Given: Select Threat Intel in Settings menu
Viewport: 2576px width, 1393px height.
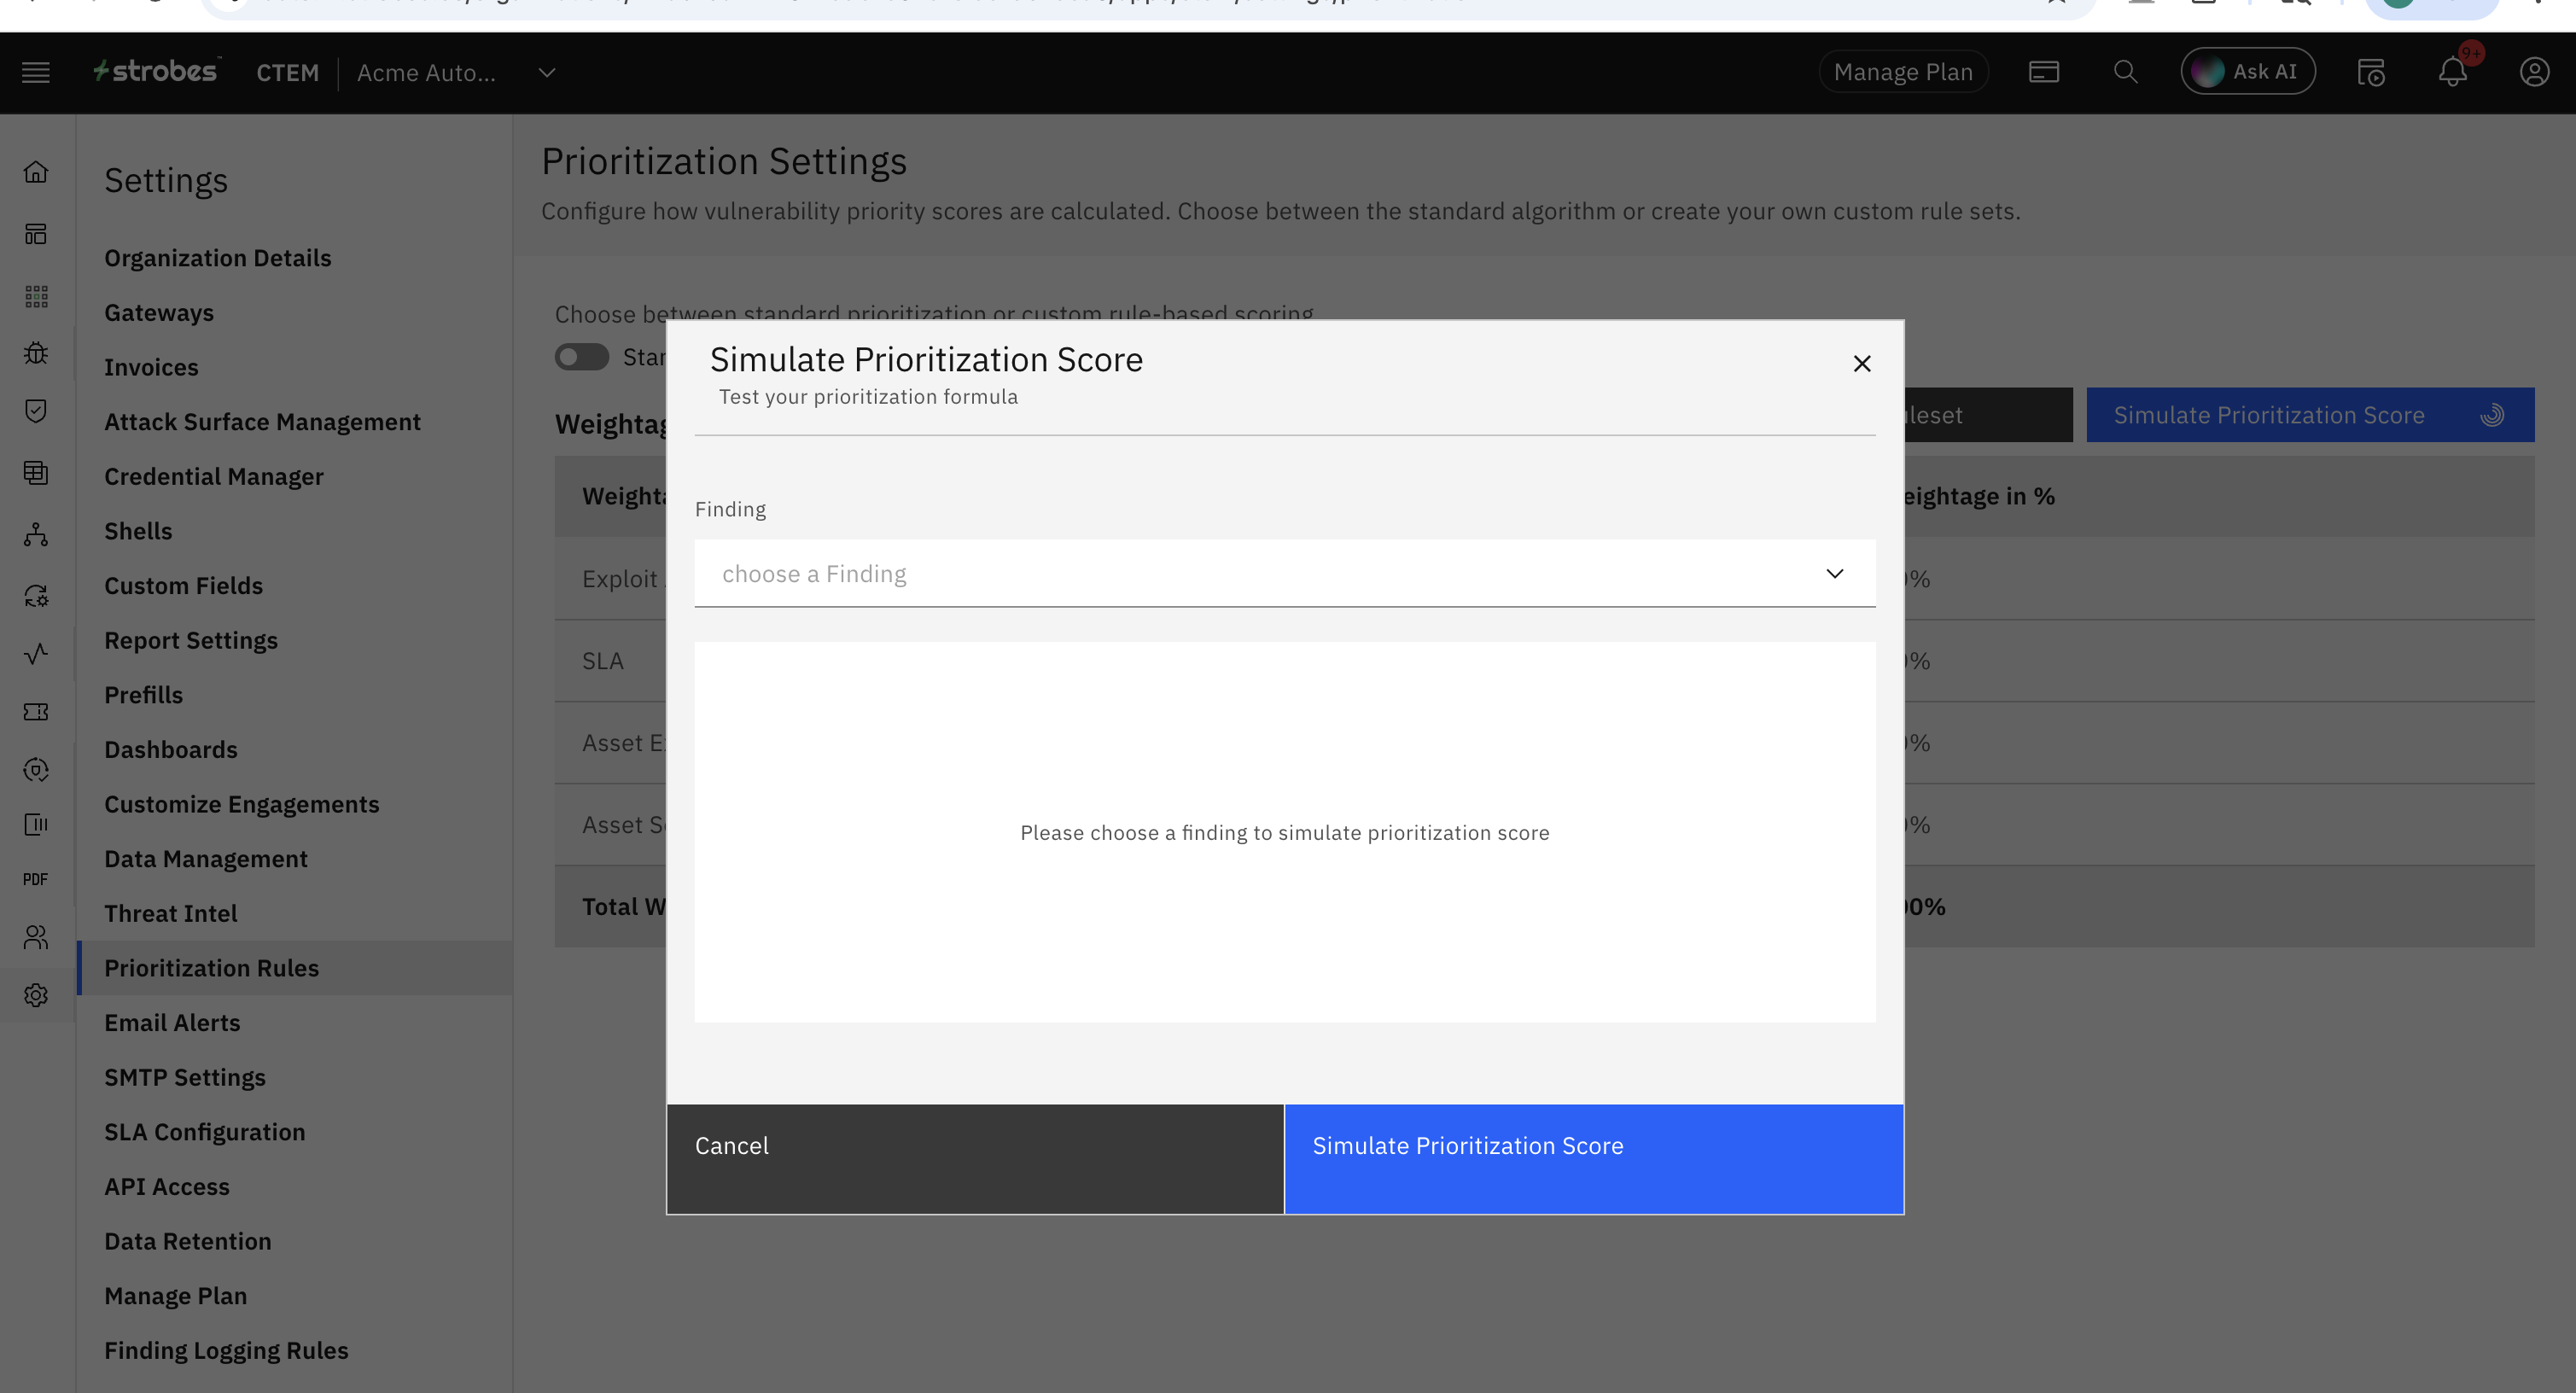Looking at the screenshot, I should (x=170, y=913).
